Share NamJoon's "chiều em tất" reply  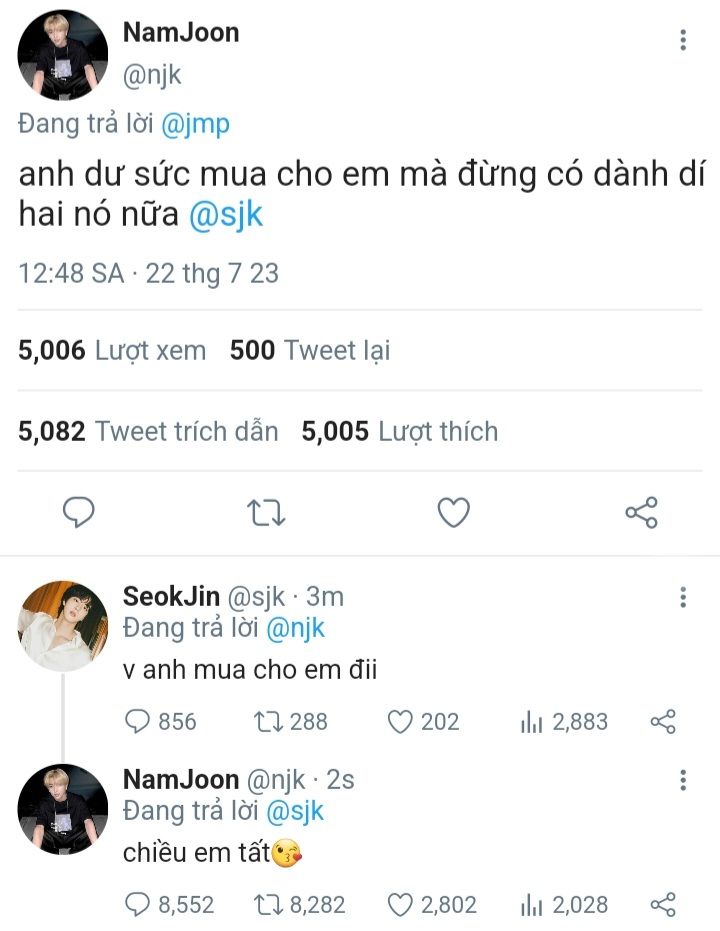(x=663, y=905)
